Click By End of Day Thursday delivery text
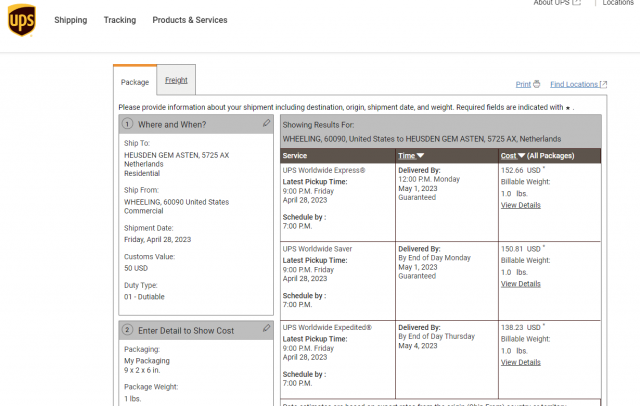This screenshot has height=406, width=640. (x=437, y=336)
